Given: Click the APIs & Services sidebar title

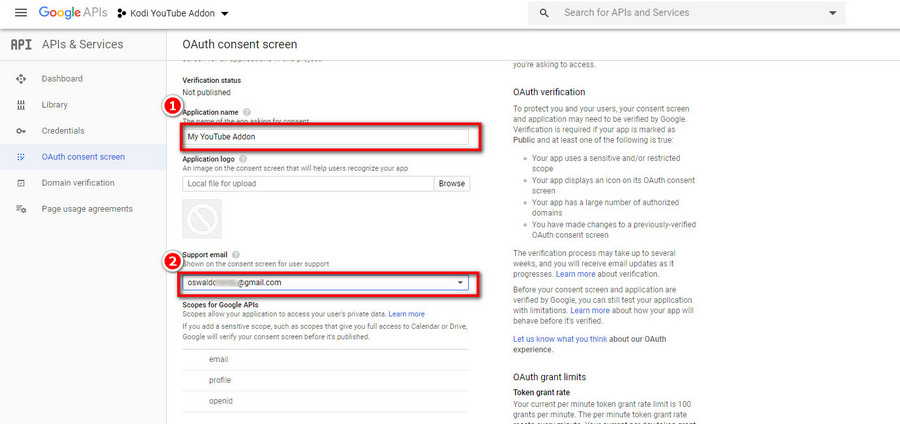Looking at the screenshot, I should (x=83, y=44).
